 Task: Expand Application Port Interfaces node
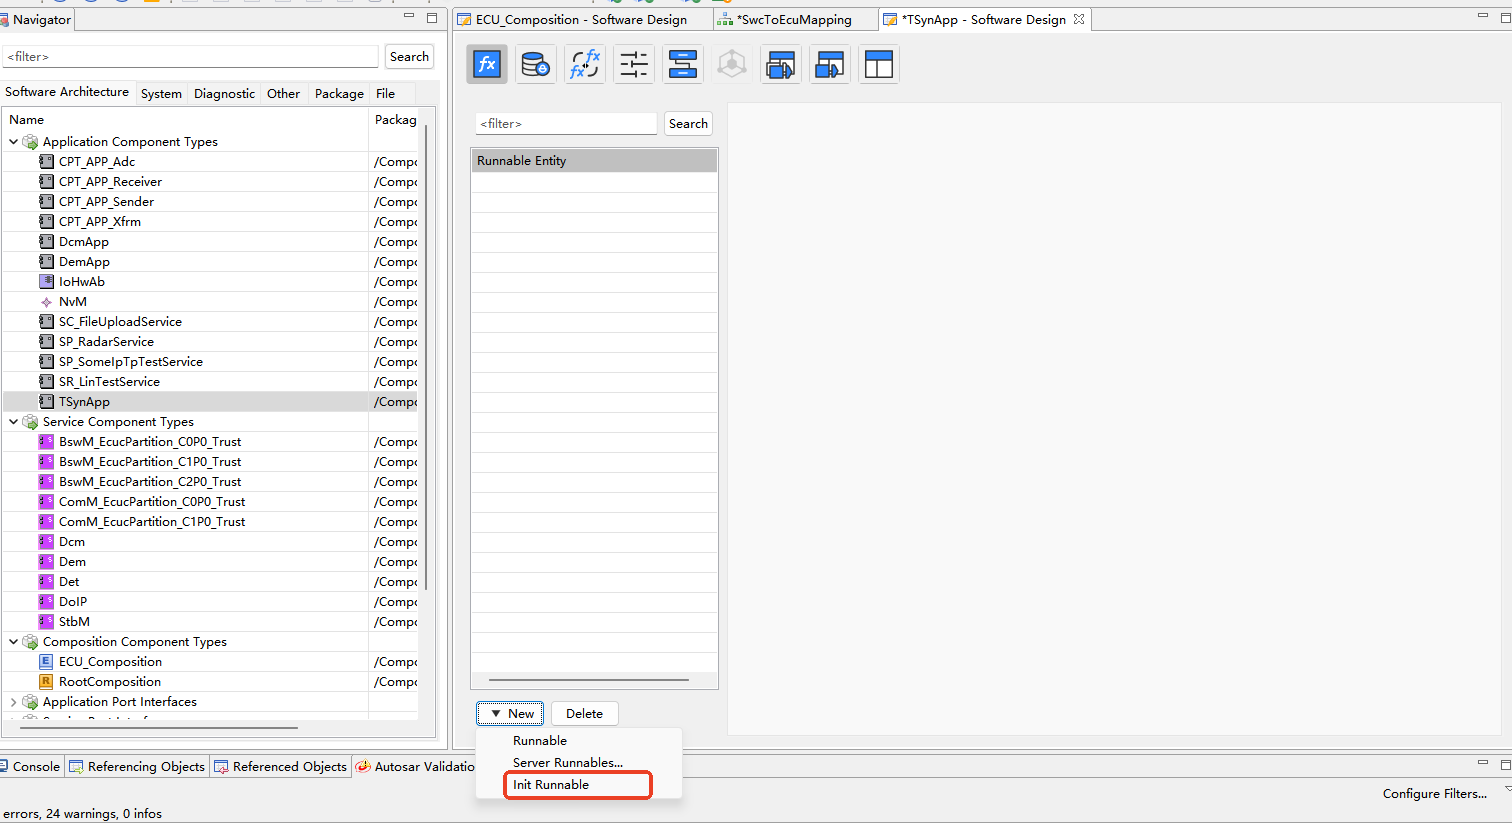(13, 702)
